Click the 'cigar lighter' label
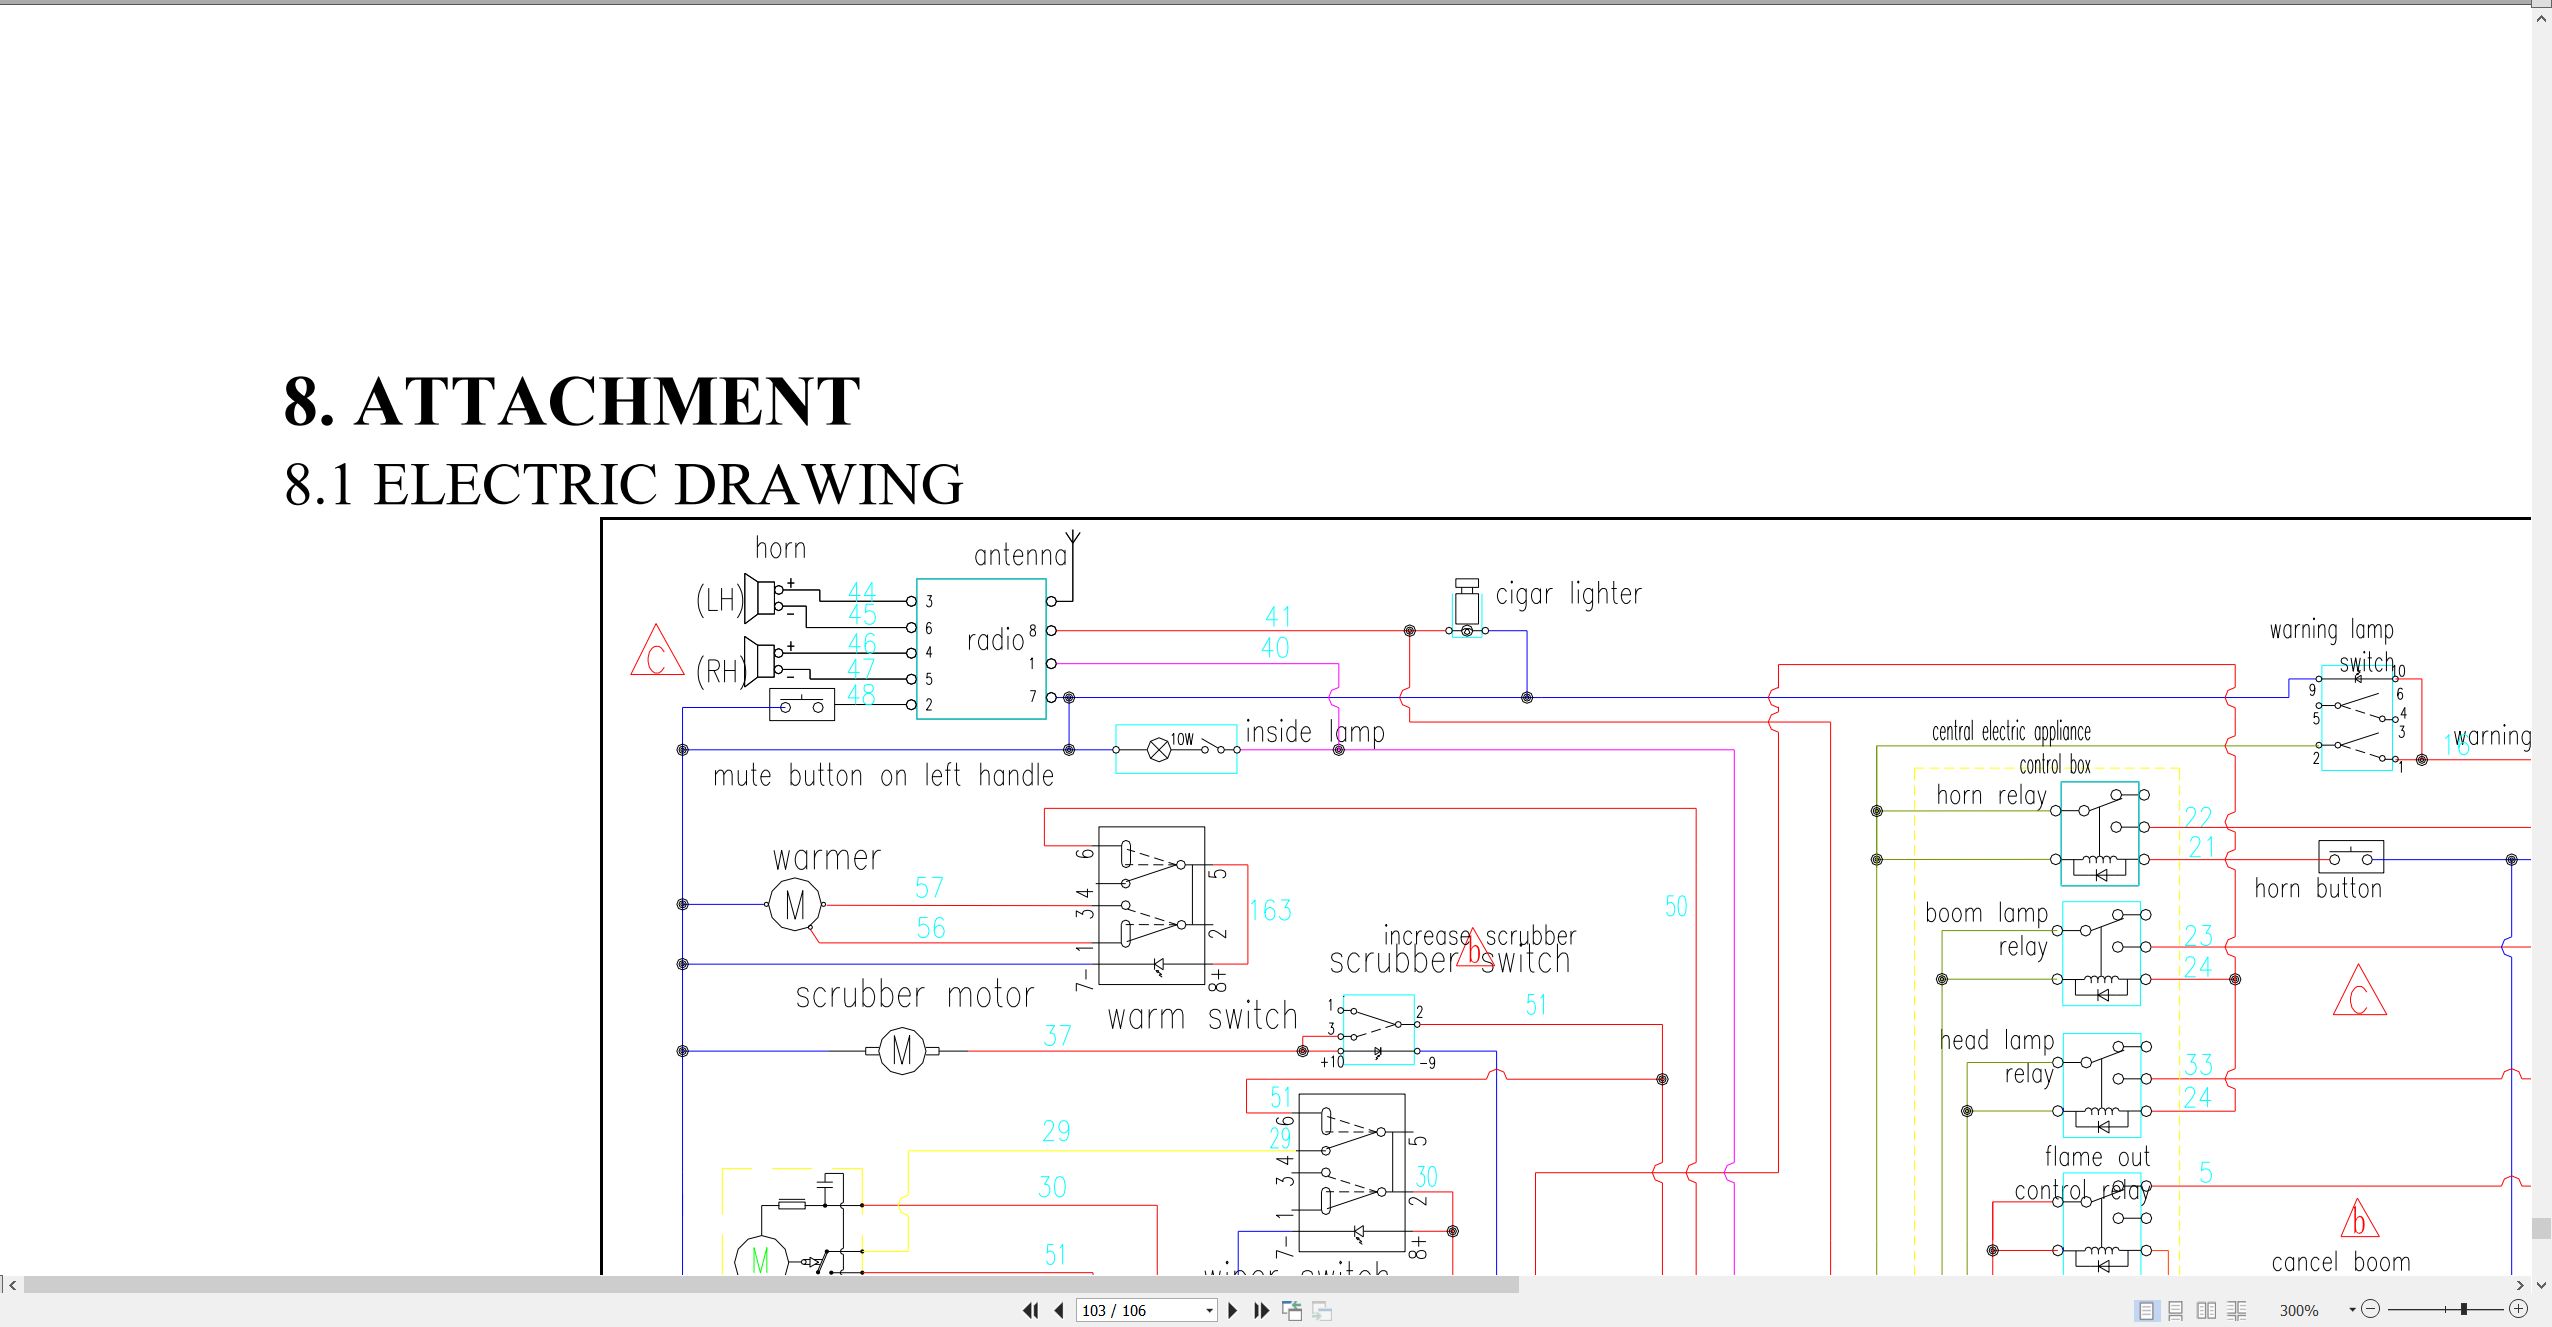 (1568, 594)
